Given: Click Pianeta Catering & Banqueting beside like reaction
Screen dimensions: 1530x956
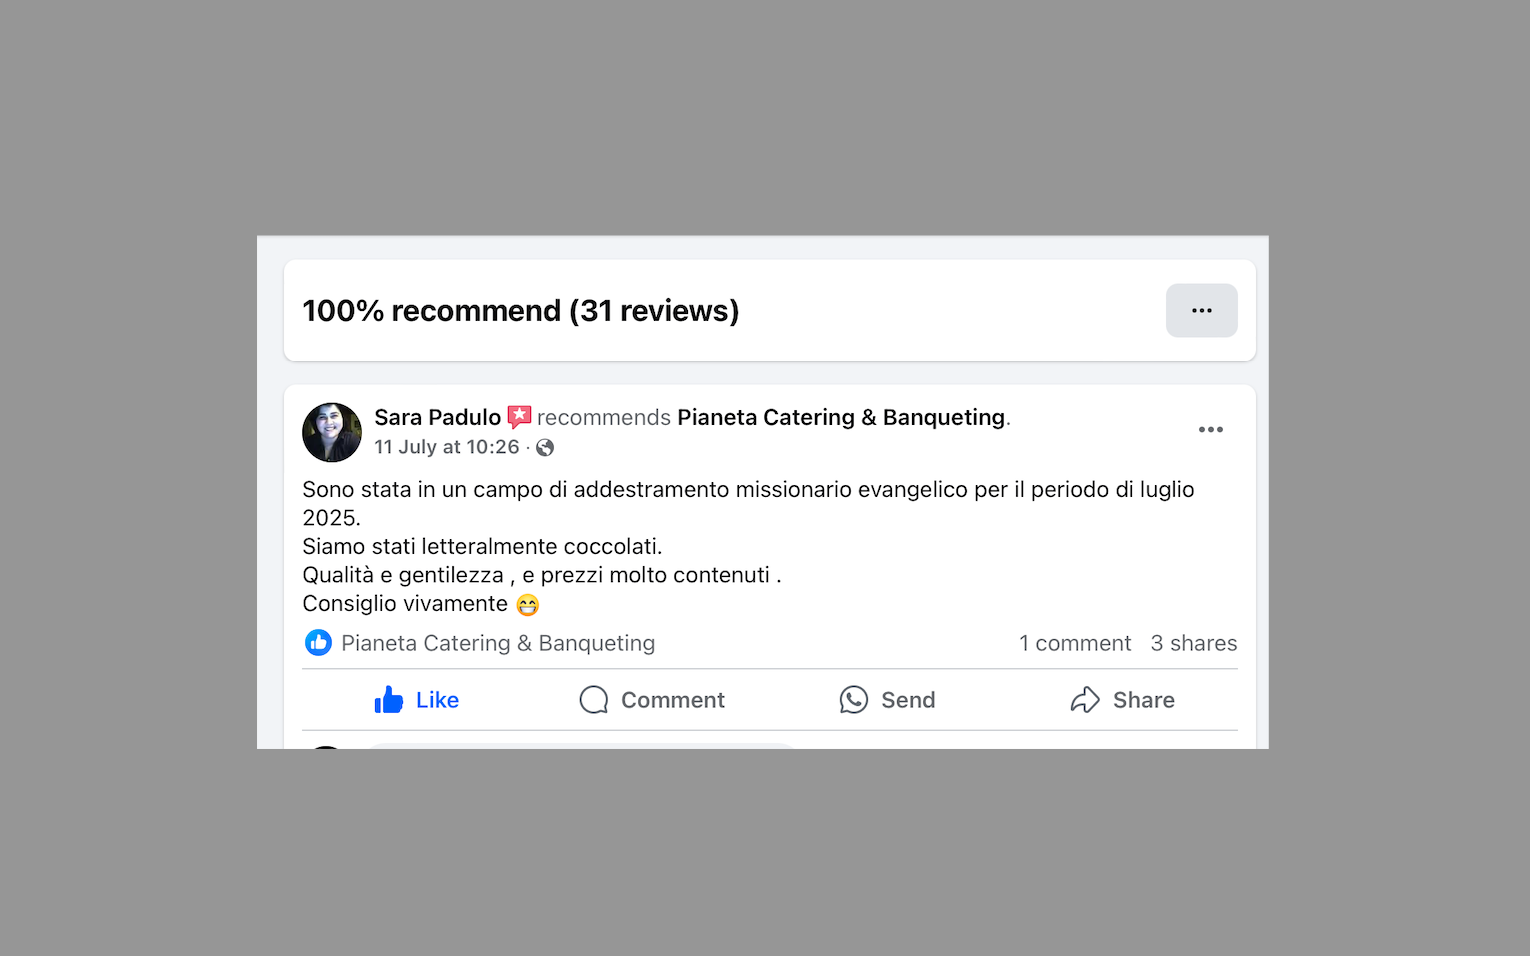Looking at the screenshot, I should (498, 643).
